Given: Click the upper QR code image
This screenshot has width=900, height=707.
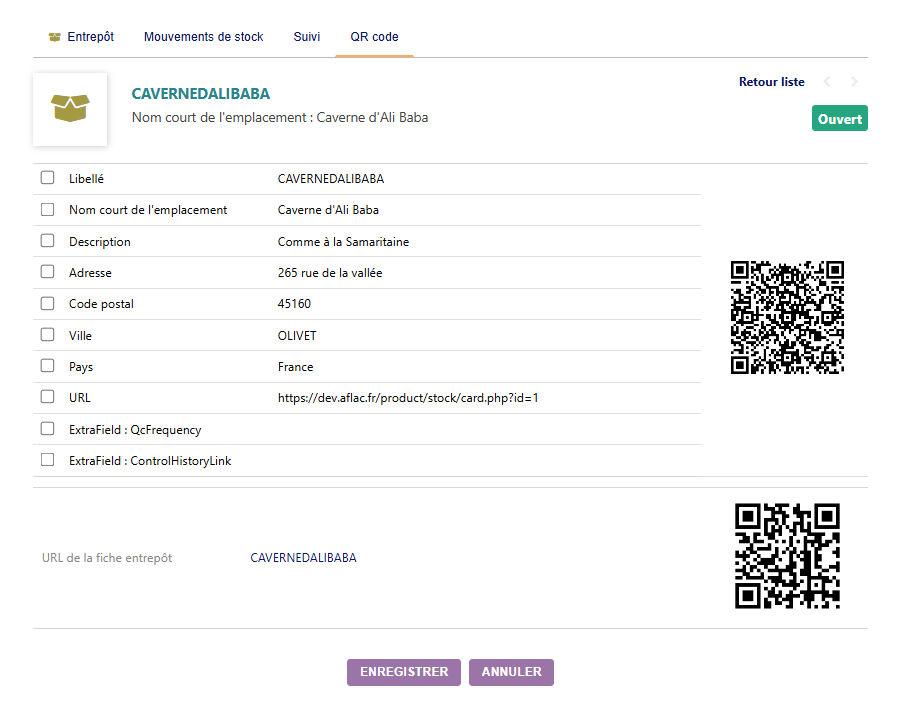Looking at the screenshot, I should click(787, 317).
